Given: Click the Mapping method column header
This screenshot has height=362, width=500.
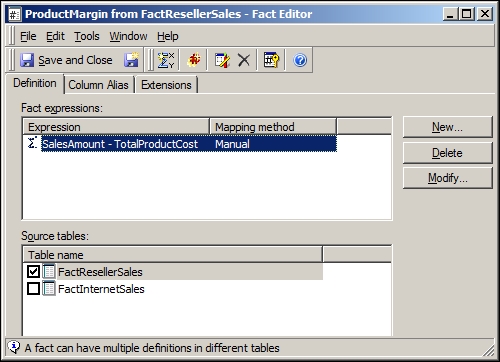Looking at the screenshot, I should 273,127.
